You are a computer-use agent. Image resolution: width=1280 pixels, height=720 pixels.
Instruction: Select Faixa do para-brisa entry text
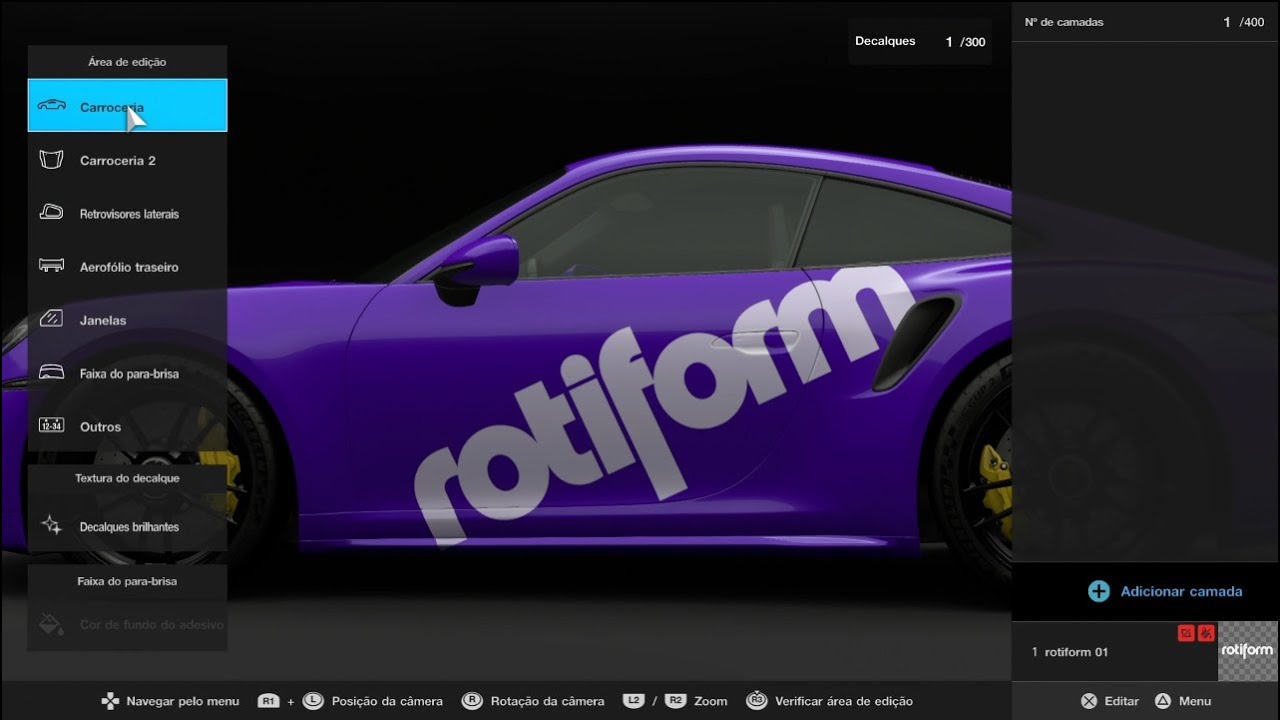point(129,373)
